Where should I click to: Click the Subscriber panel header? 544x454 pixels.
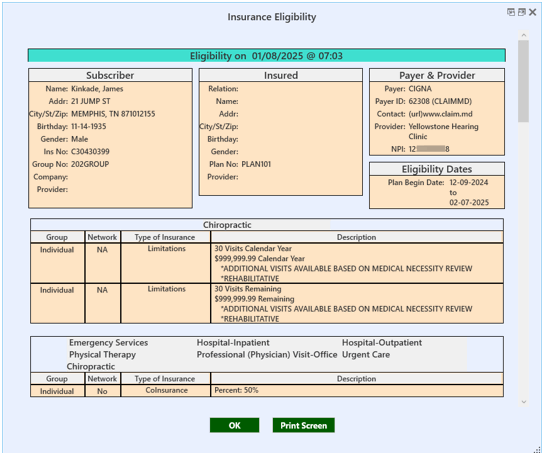click(110, 75)
